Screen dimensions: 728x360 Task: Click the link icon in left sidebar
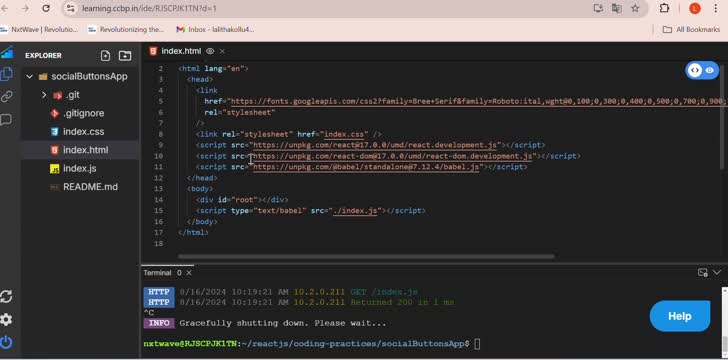(6, 97)
